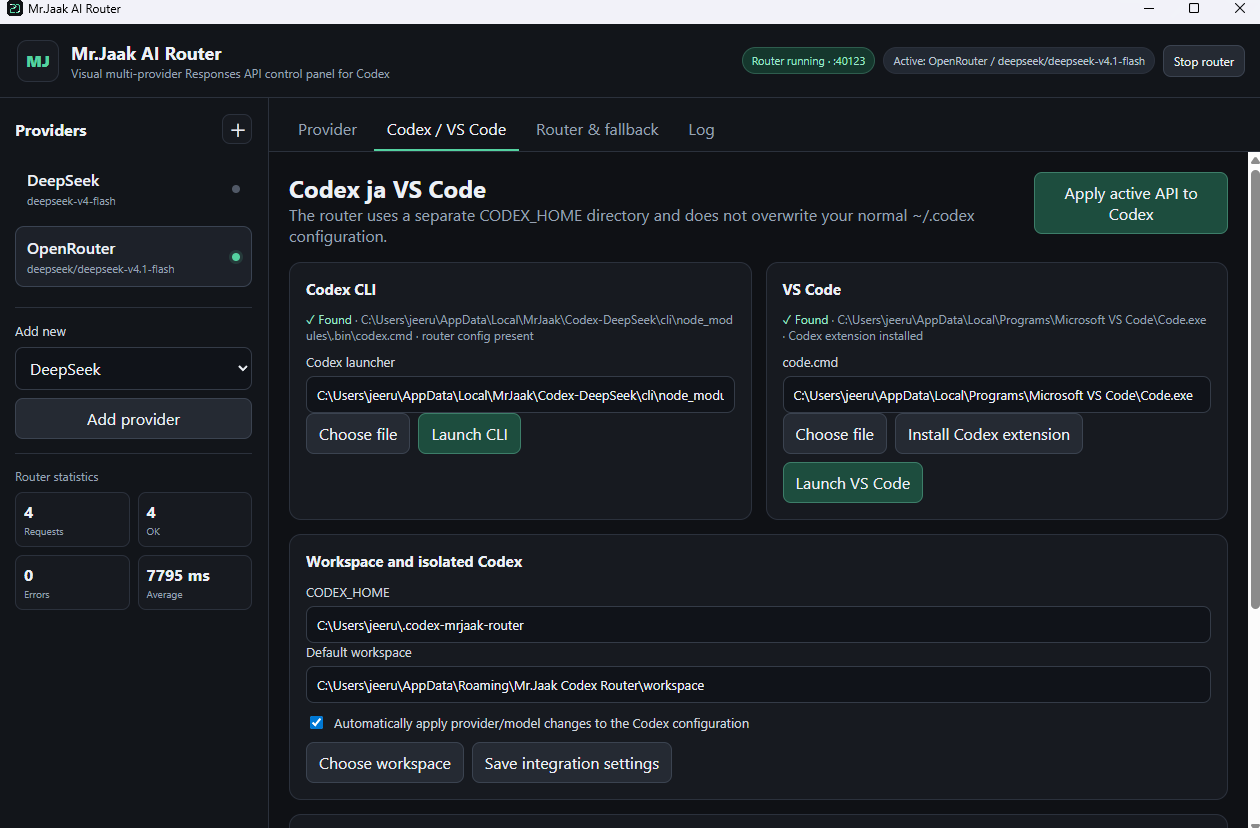Click the Active OpenRouter model badge

[x=1019, y=61]
